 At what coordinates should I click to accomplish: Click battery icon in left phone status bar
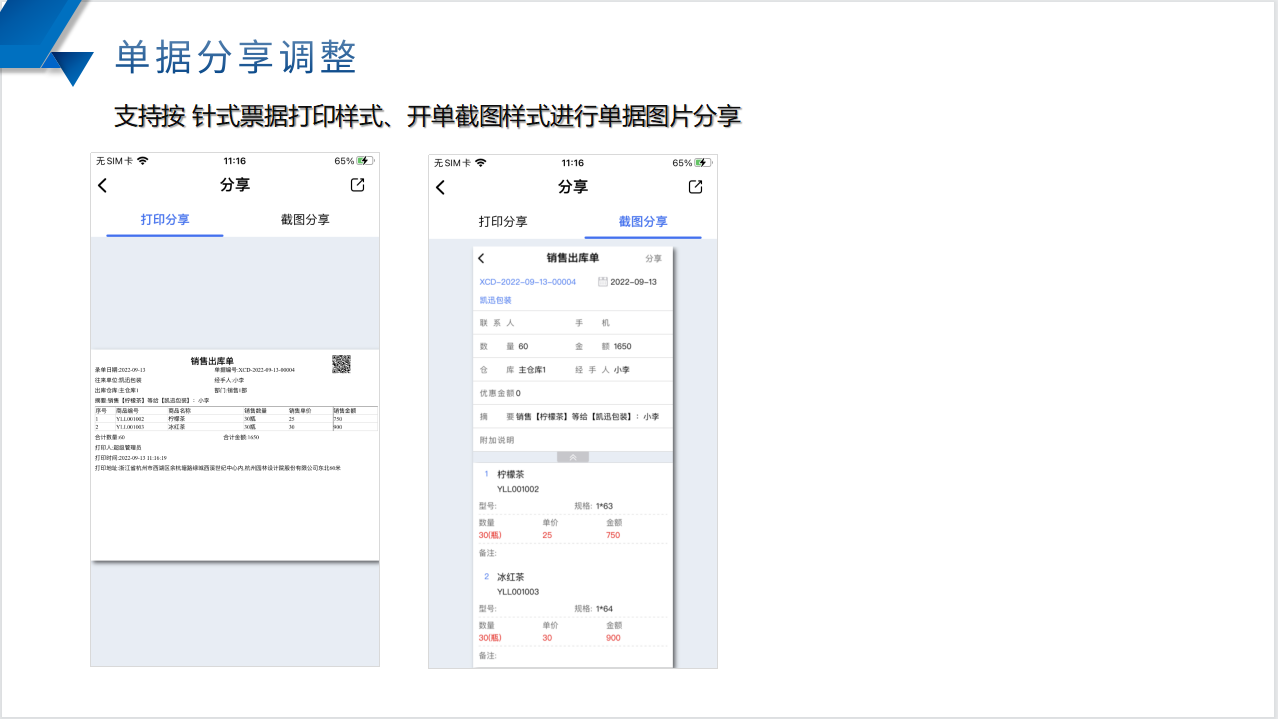[365, 161]
